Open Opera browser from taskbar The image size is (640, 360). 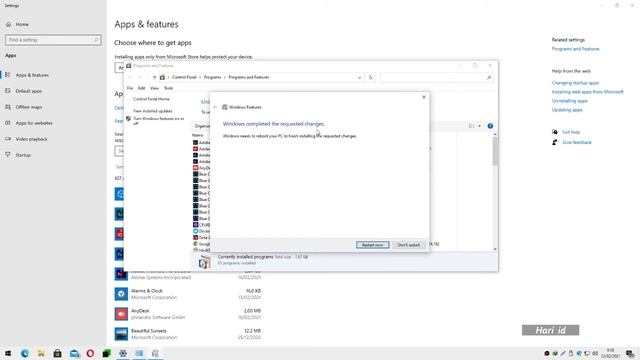(x=90, y=353)
